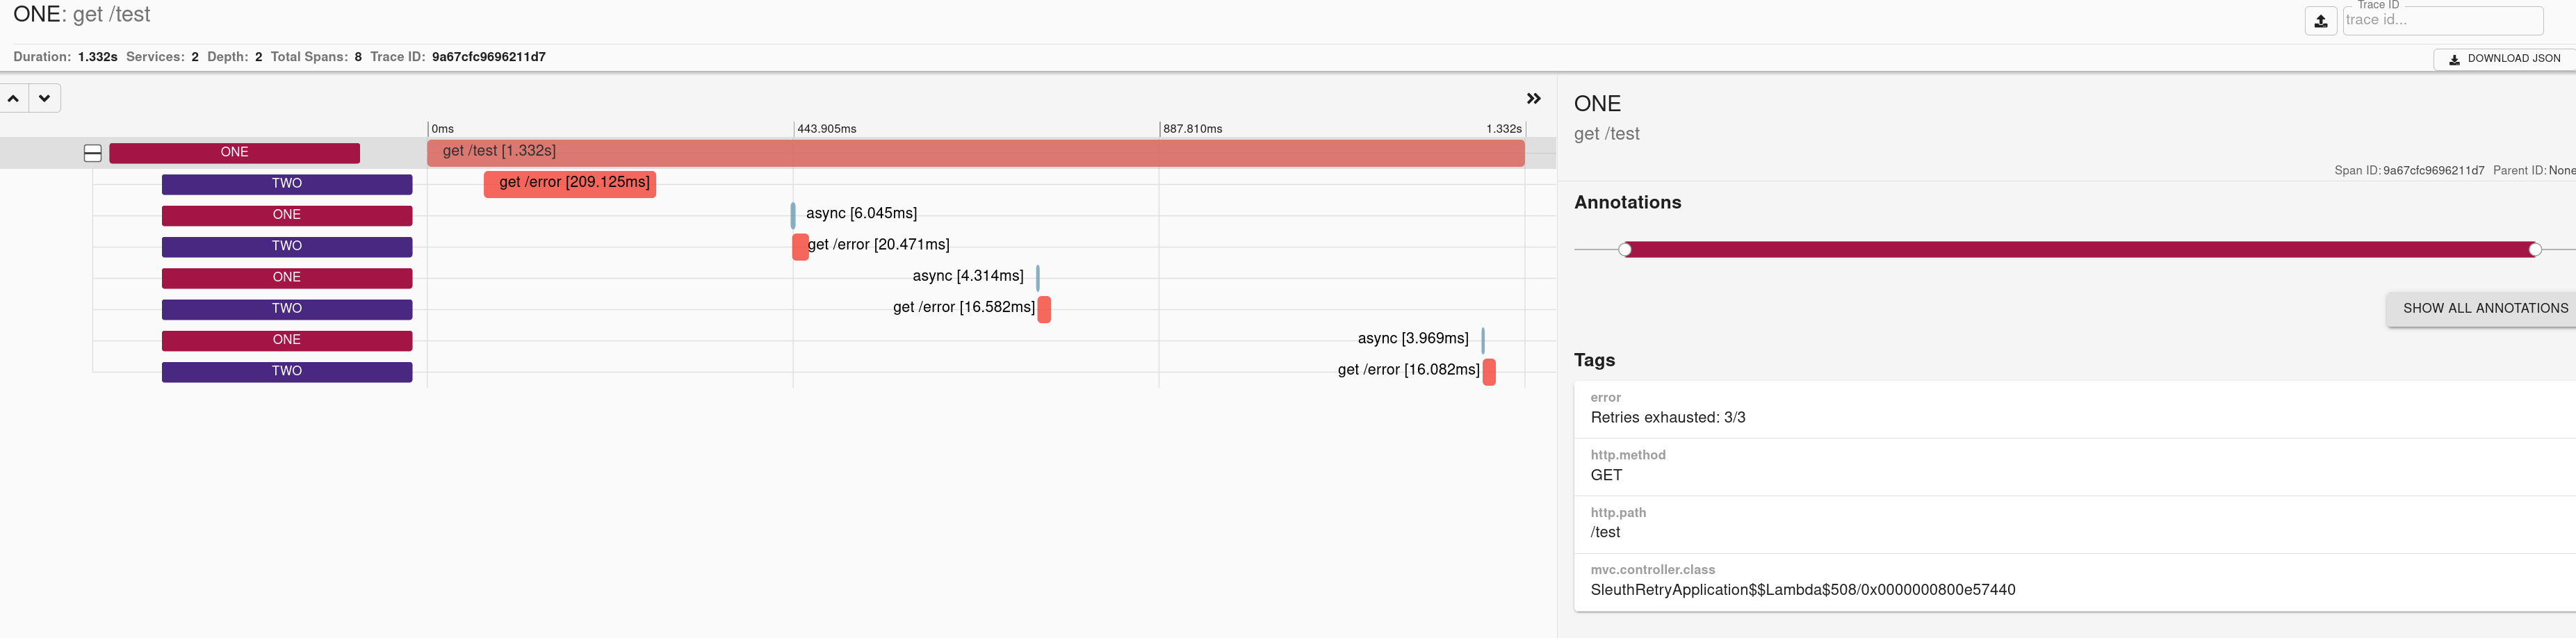Image resolution: width=2576 pixels, height=638 pixels.
Task: Collapse the root ONE span tree
Action: pyautogui.click(x=92, y=153)
